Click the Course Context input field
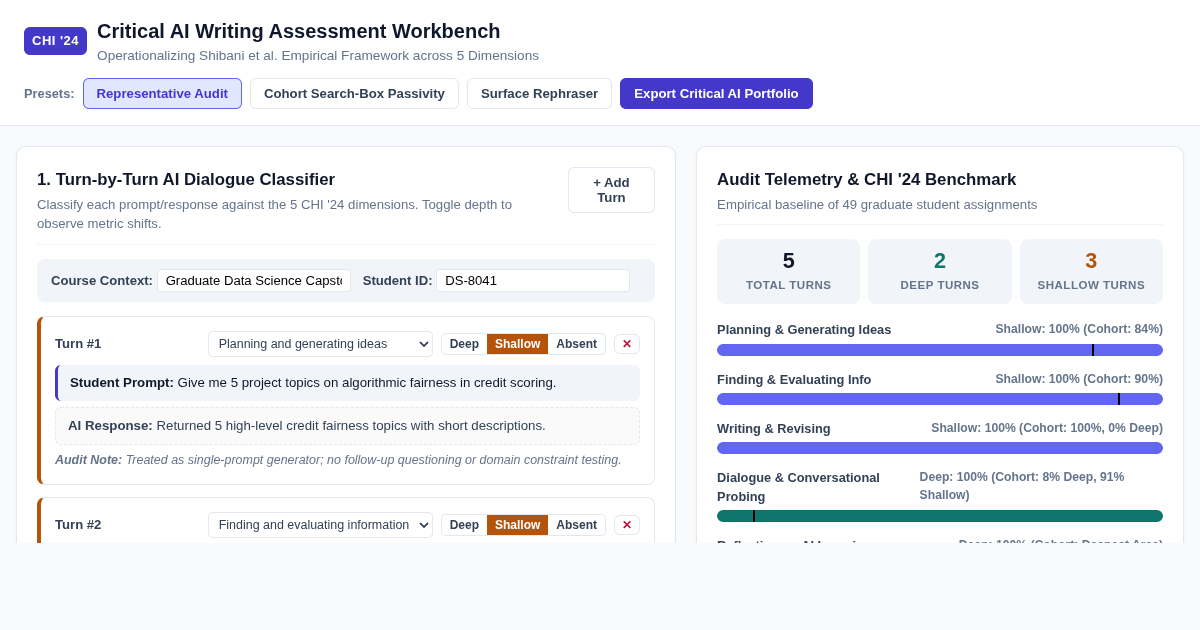 point(254,280)
